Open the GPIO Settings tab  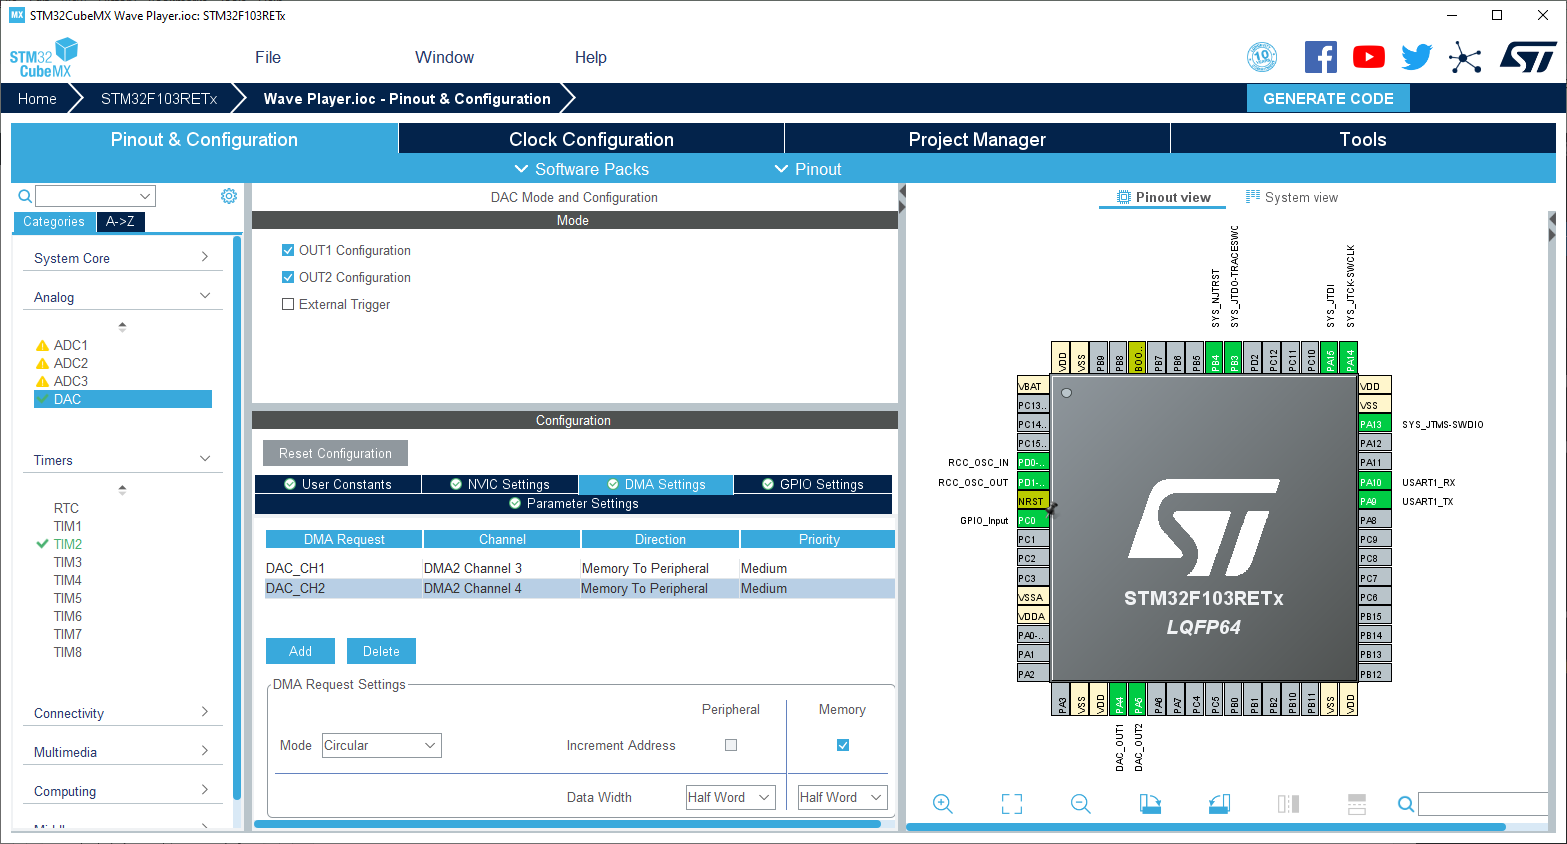(813, 484)
